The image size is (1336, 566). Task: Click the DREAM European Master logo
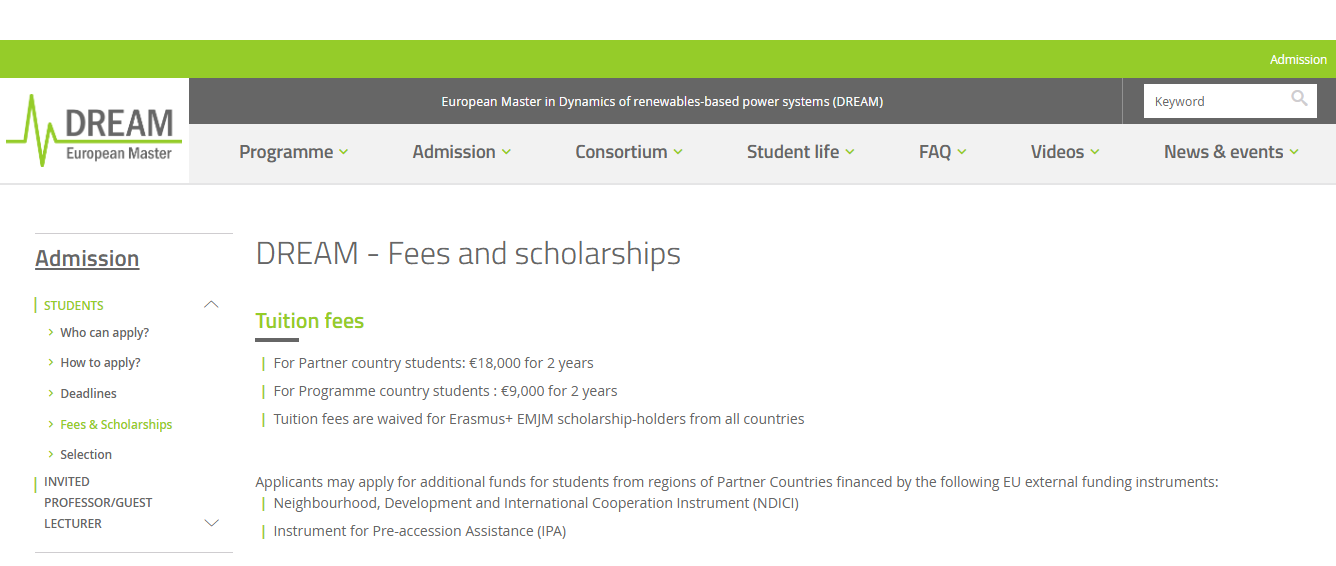click(x=94, y=131)
